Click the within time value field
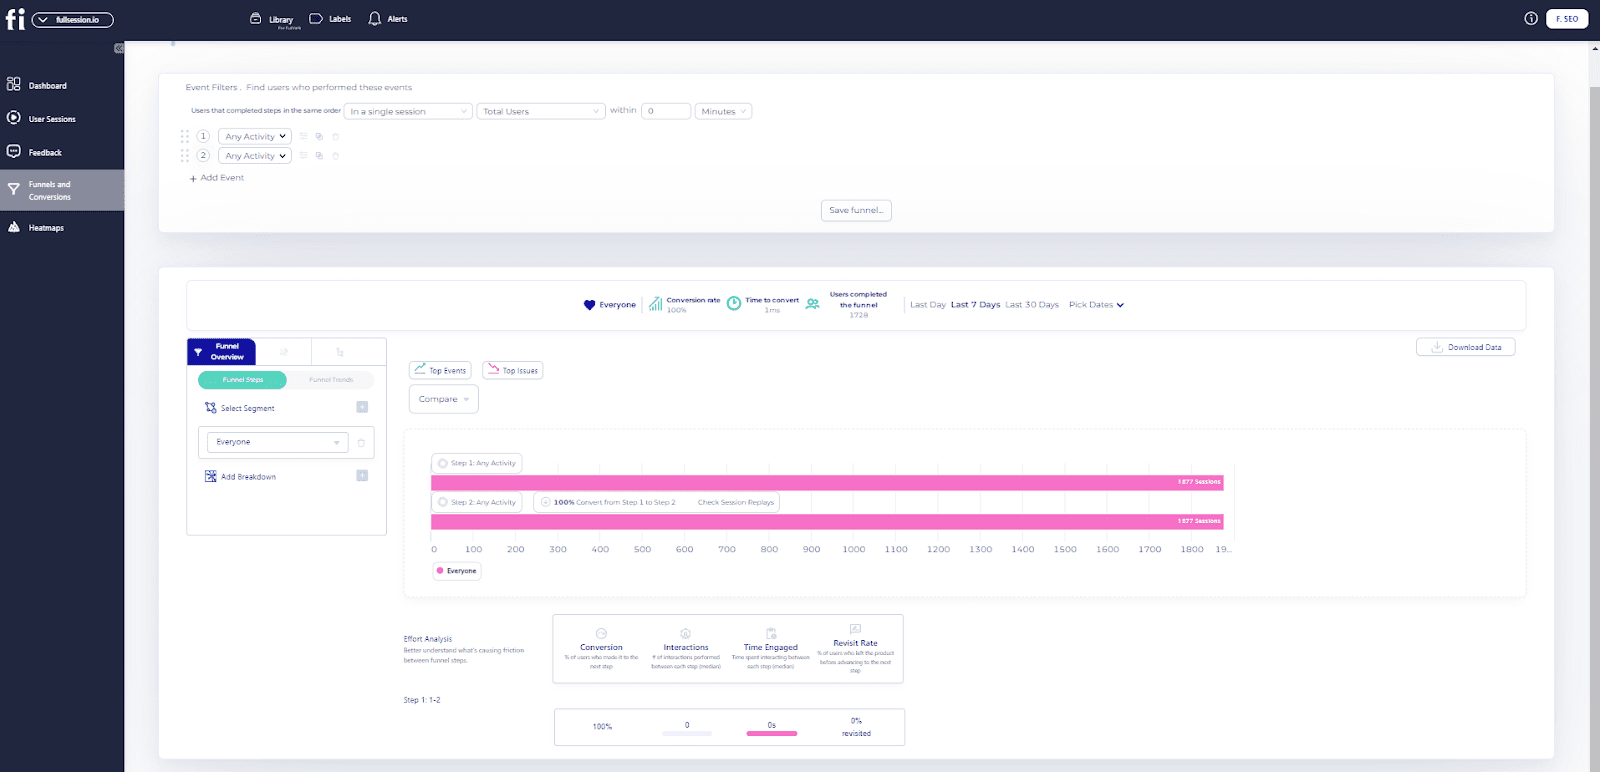 666,111
